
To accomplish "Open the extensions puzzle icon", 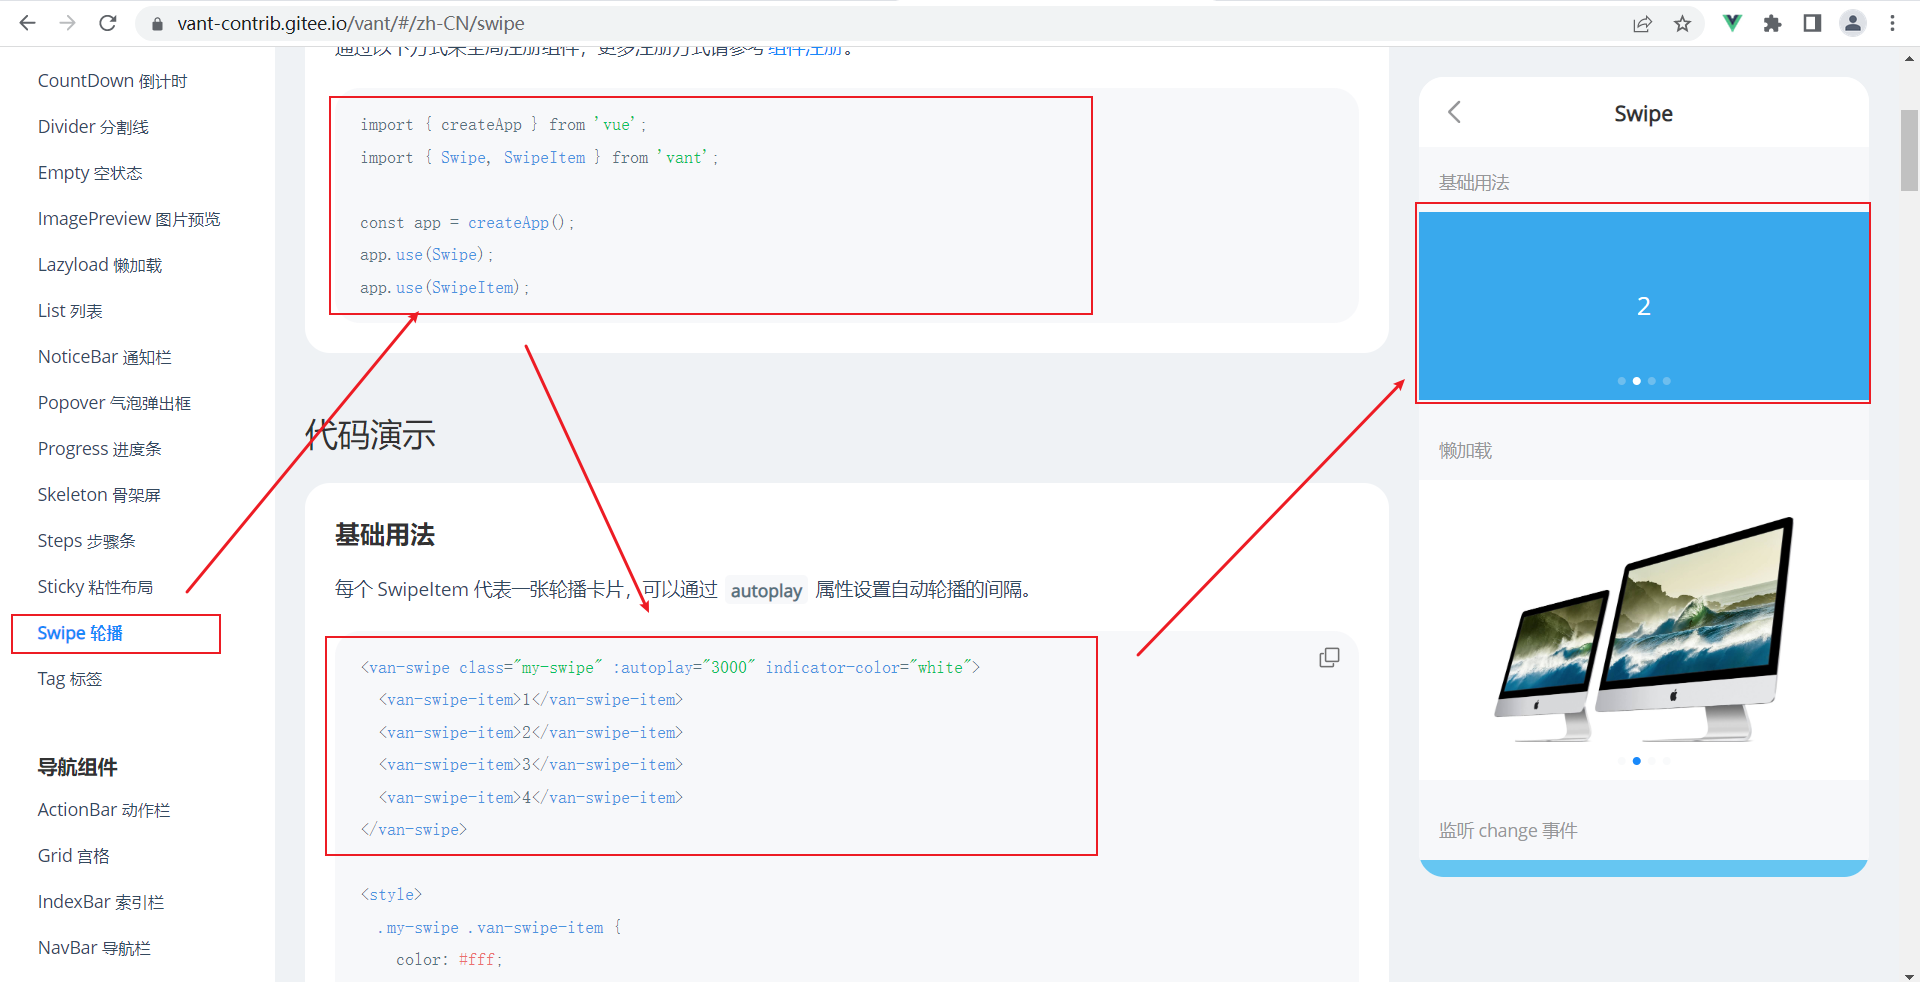I will [x=1772, y=23].
